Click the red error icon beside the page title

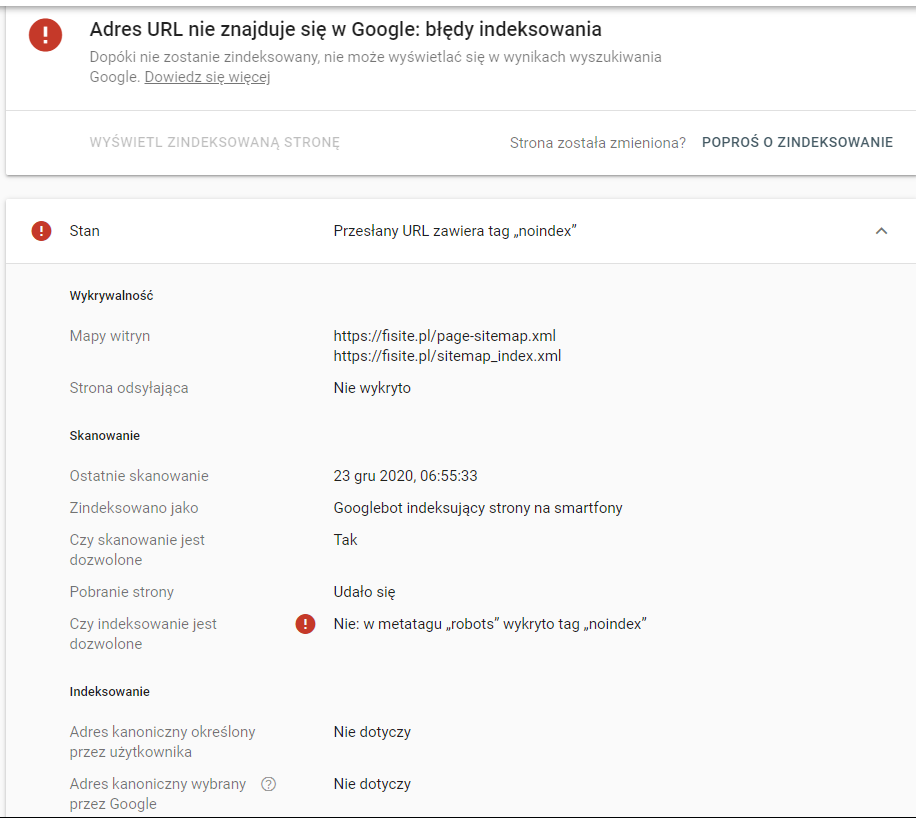(x=46, y=36)
